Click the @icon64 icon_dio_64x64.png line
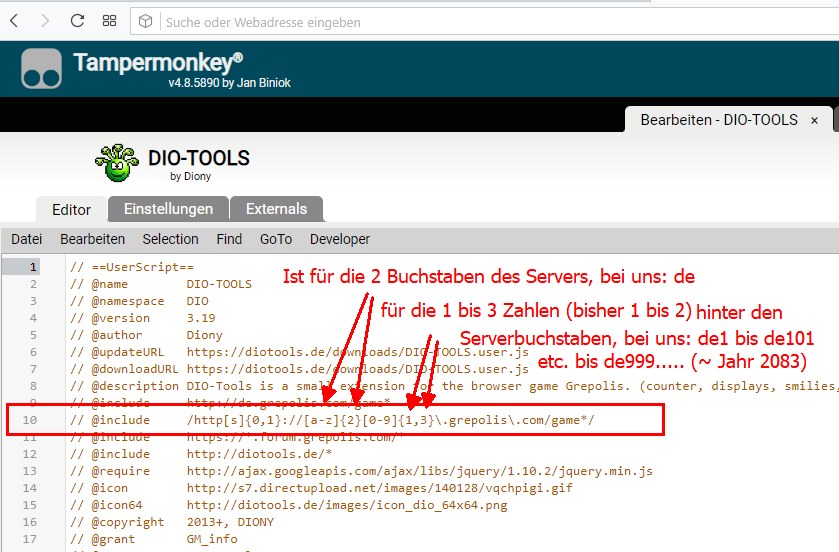Screen dimensions: 839x552 (x=288, y=505)
